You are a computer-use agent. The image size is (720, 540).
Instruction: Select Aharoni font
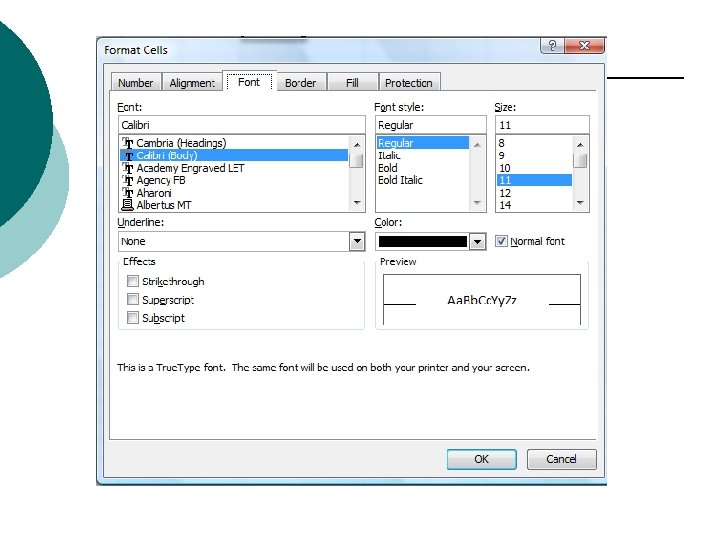point(234,193)
